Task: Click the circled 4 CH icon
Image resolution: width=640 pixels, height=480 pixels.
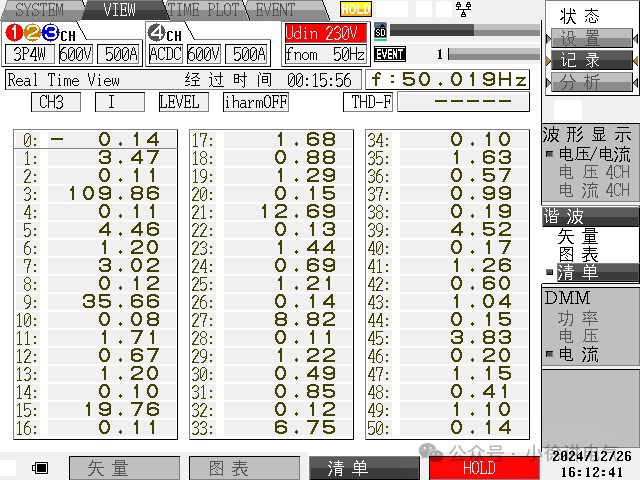Action: tap(156, 33)
